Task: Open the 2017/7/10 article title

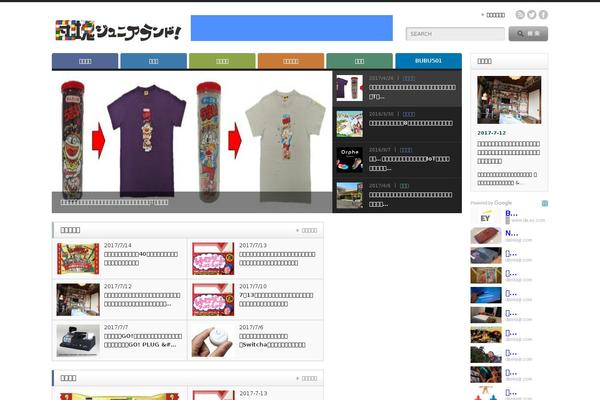Action: click(276, 299)
